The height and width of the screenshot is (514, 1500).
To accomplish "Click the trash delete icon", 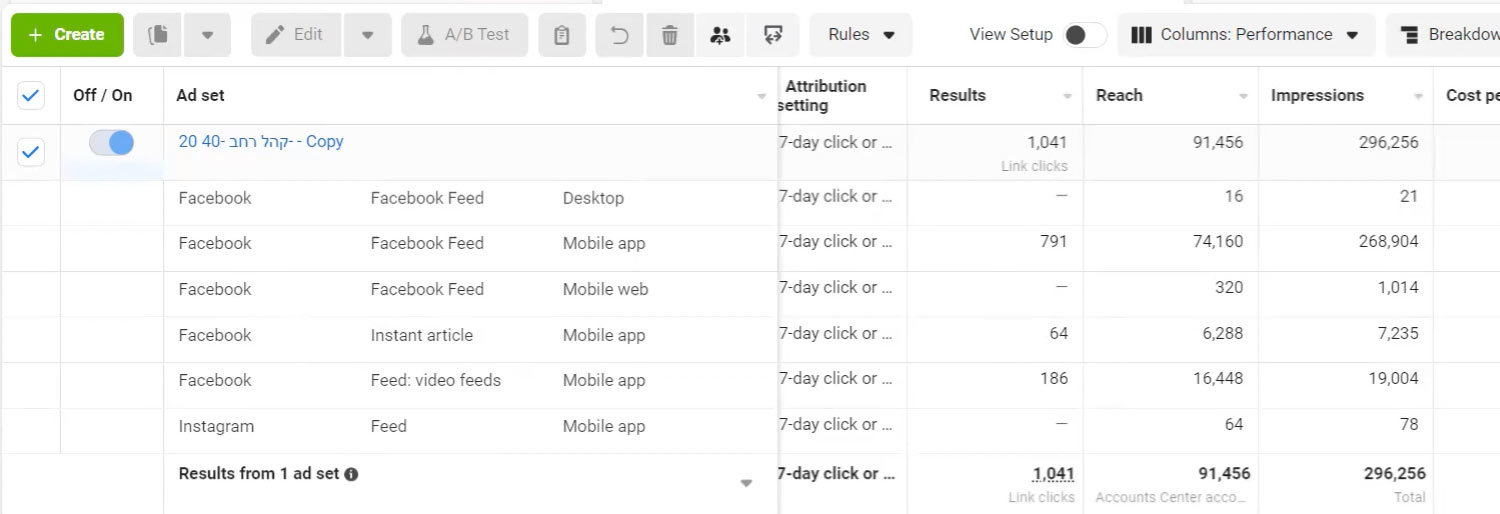I will (670, 35).
